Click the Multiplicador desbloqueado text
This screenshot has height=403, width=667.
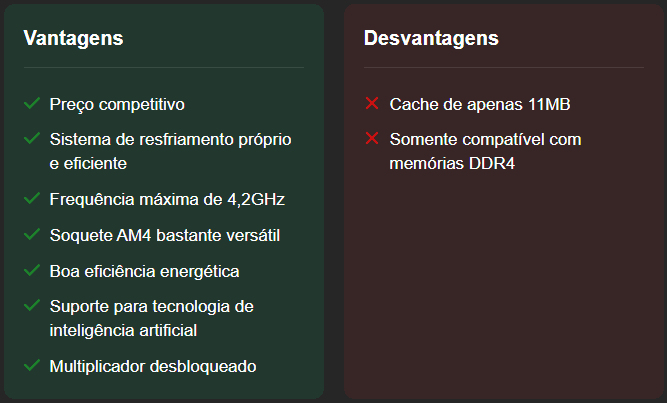coord(153,367)
